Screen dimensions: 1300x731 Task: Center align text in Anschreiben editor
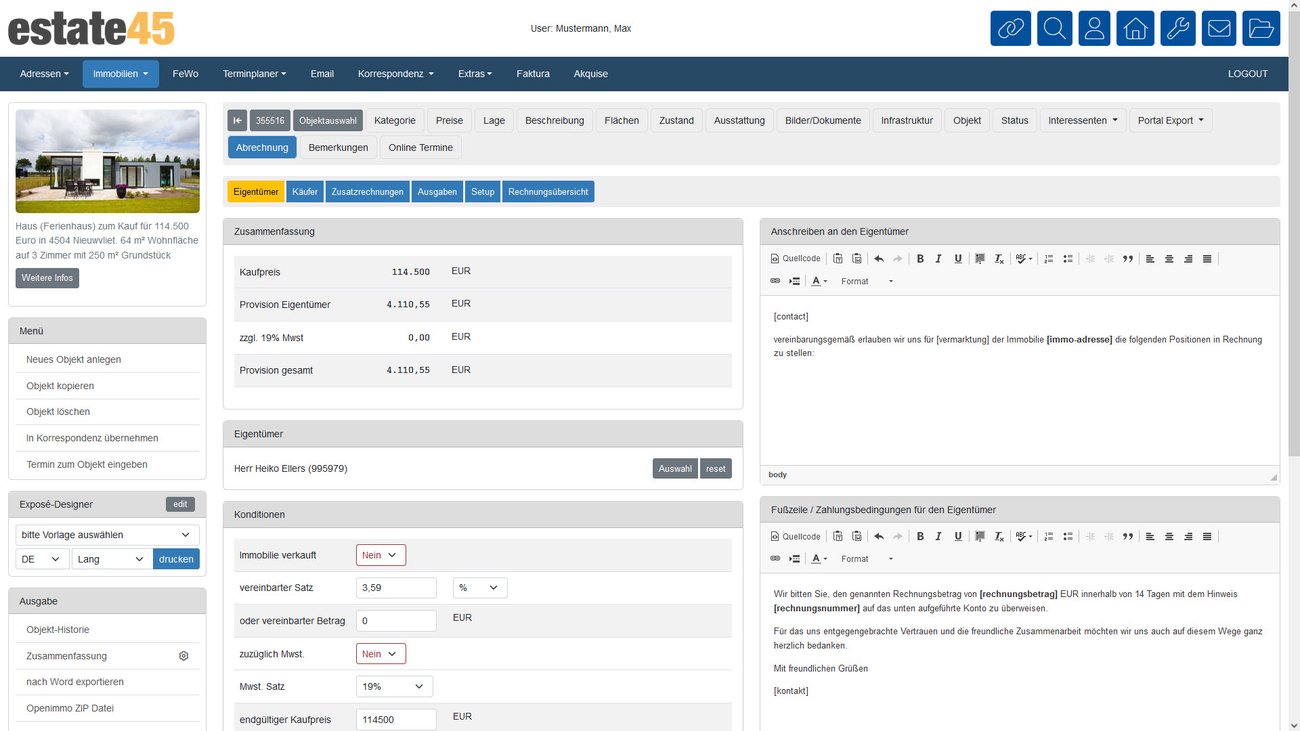pos(1169,259)
